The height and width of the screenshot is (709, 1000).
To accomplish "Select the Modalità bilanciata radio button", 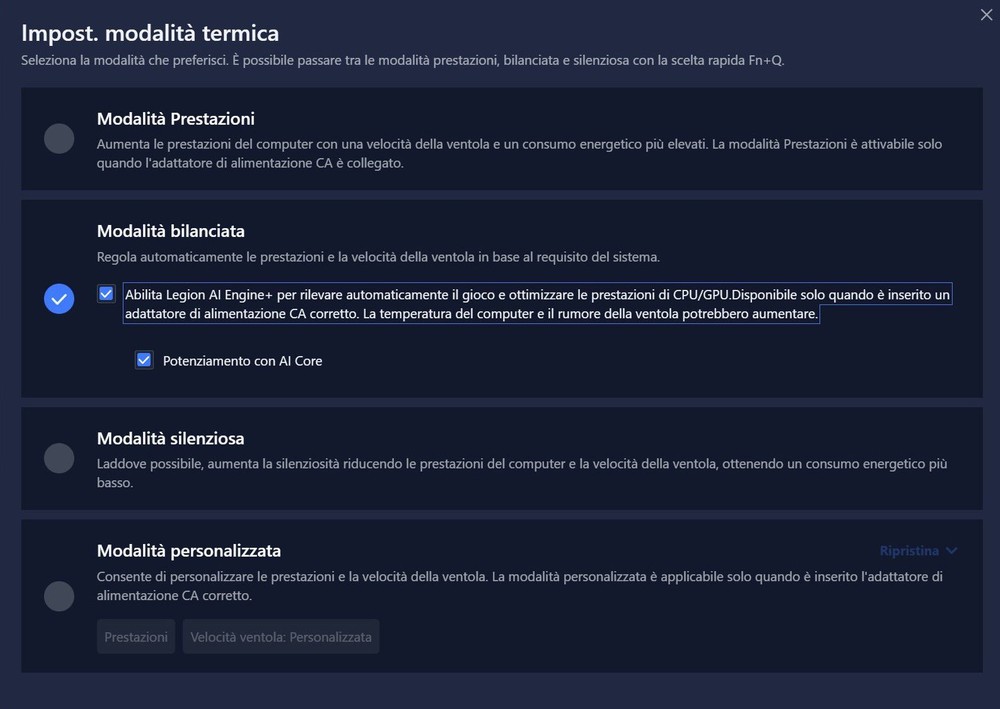I will click(59, 299).
